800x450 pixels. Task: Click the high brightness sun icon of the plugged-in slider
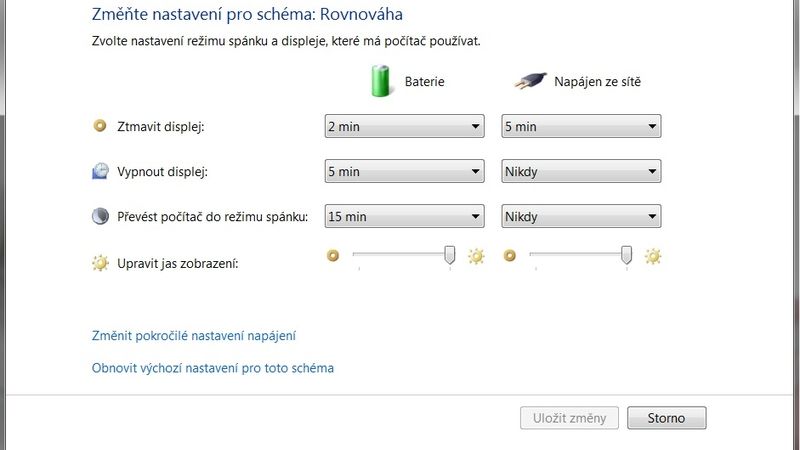(653, 256)
